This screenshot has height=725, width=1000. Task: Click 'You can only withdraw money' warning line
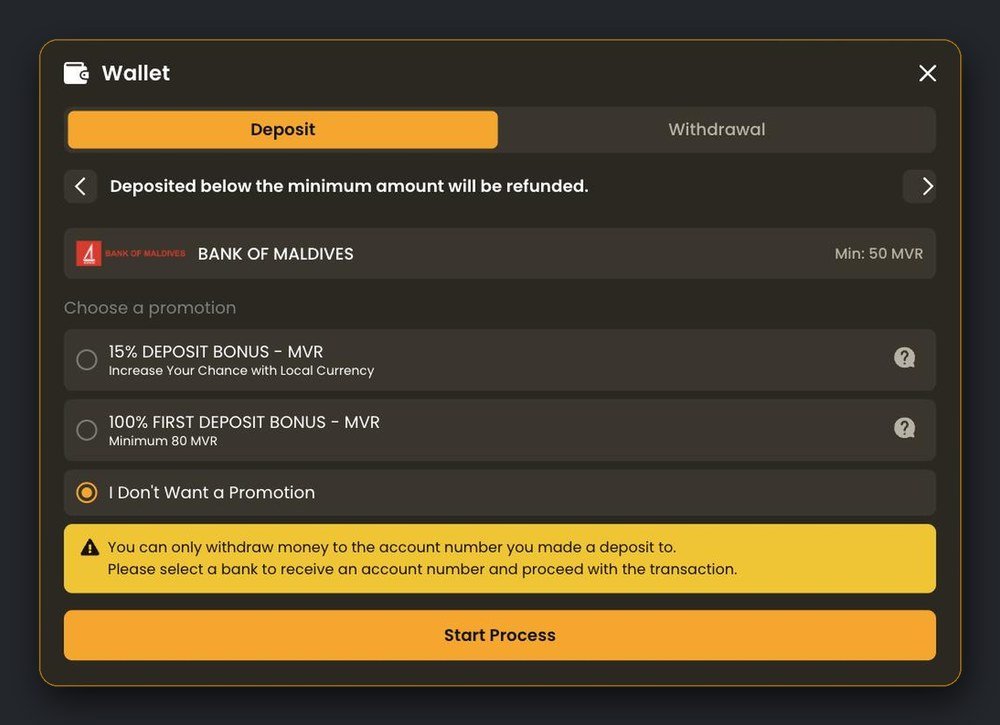coord(392,547)
